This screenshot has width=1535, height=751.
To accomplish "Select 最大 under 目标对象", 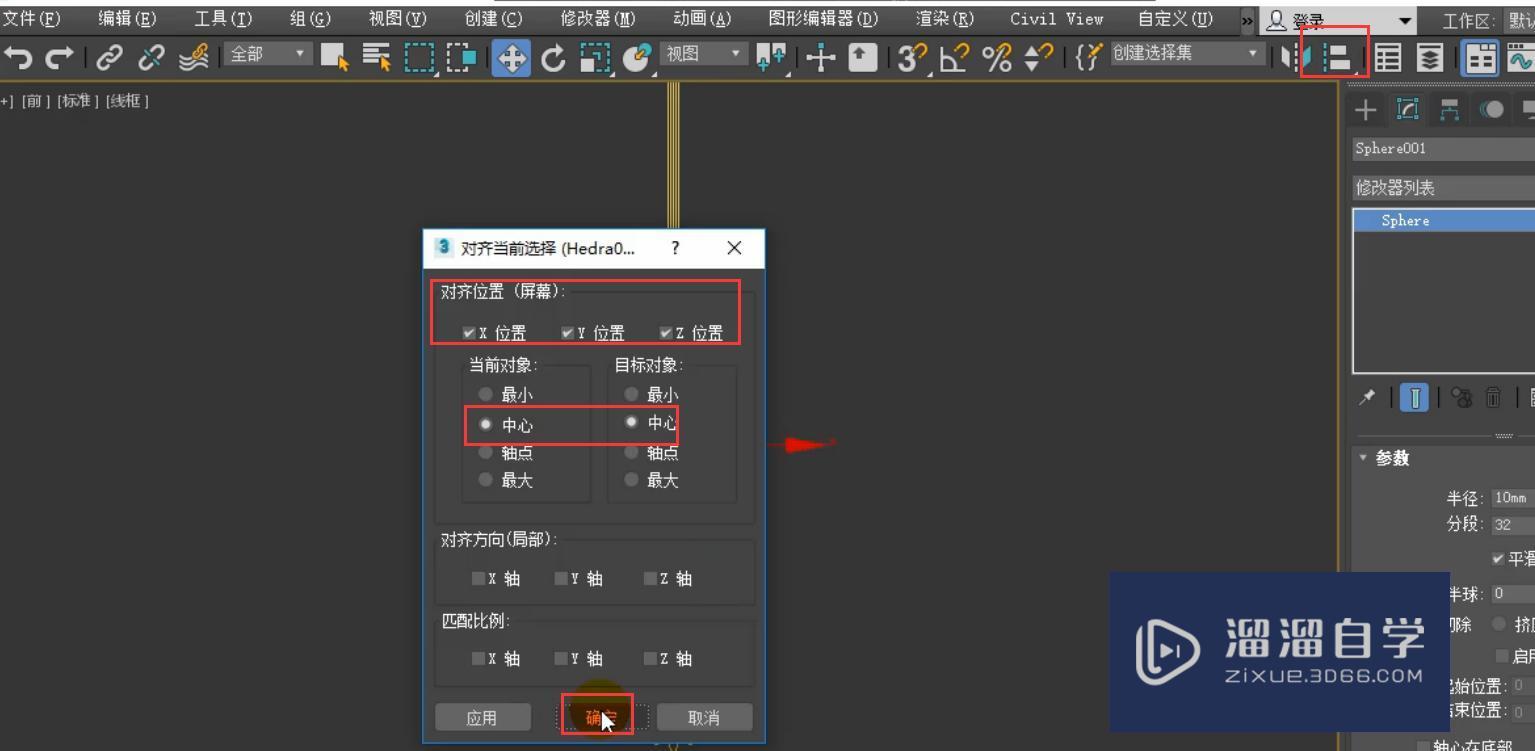I will (x=631, y=480).
